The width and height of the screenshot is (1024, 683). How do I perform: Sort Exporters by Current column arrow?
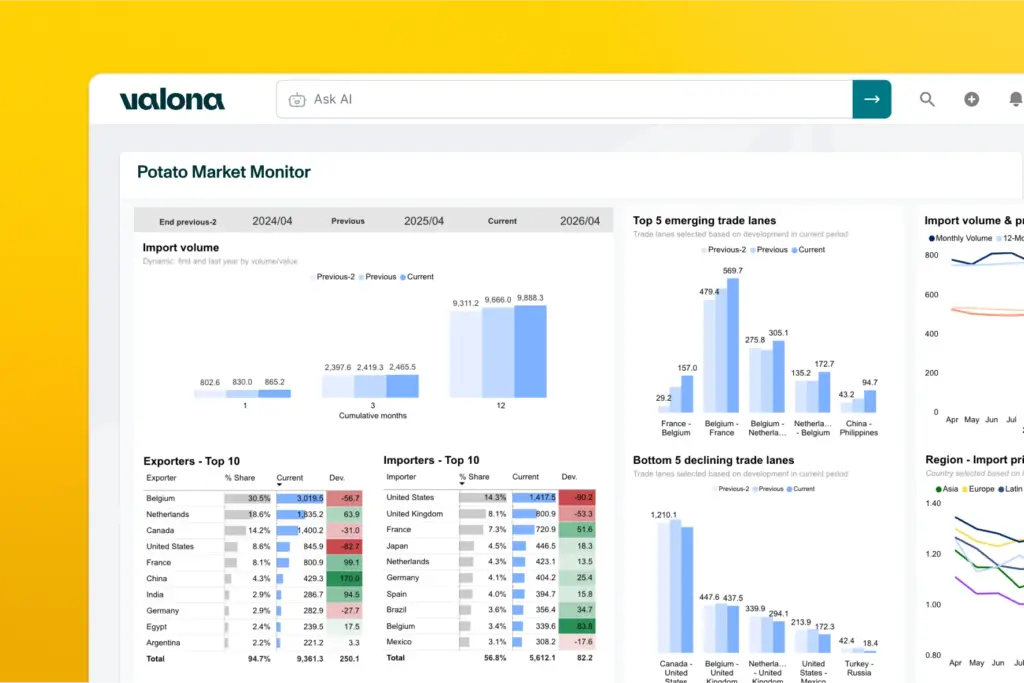[280, 484]
